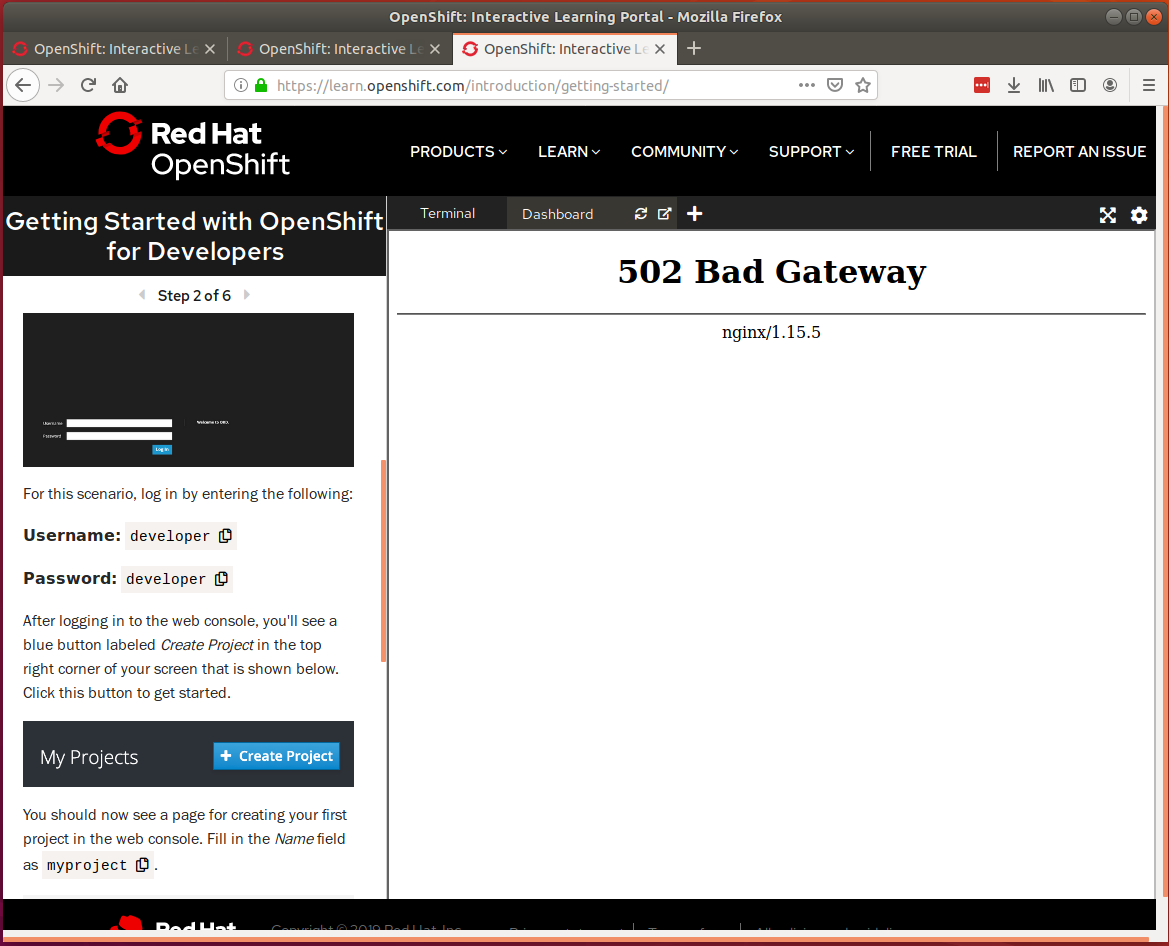Copy the password value using its copy icon

point(221,578)
